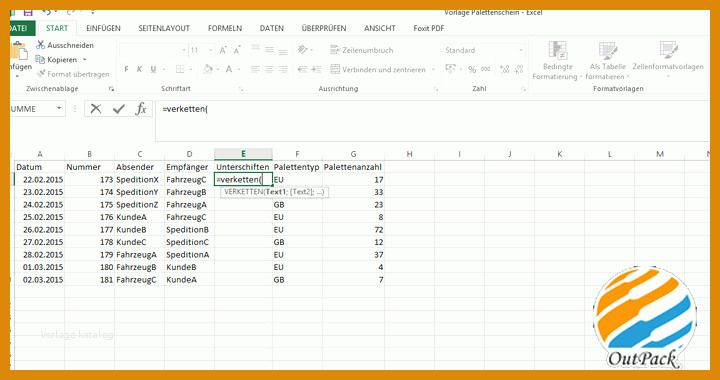Open the font size dropdown

point(211,50)
